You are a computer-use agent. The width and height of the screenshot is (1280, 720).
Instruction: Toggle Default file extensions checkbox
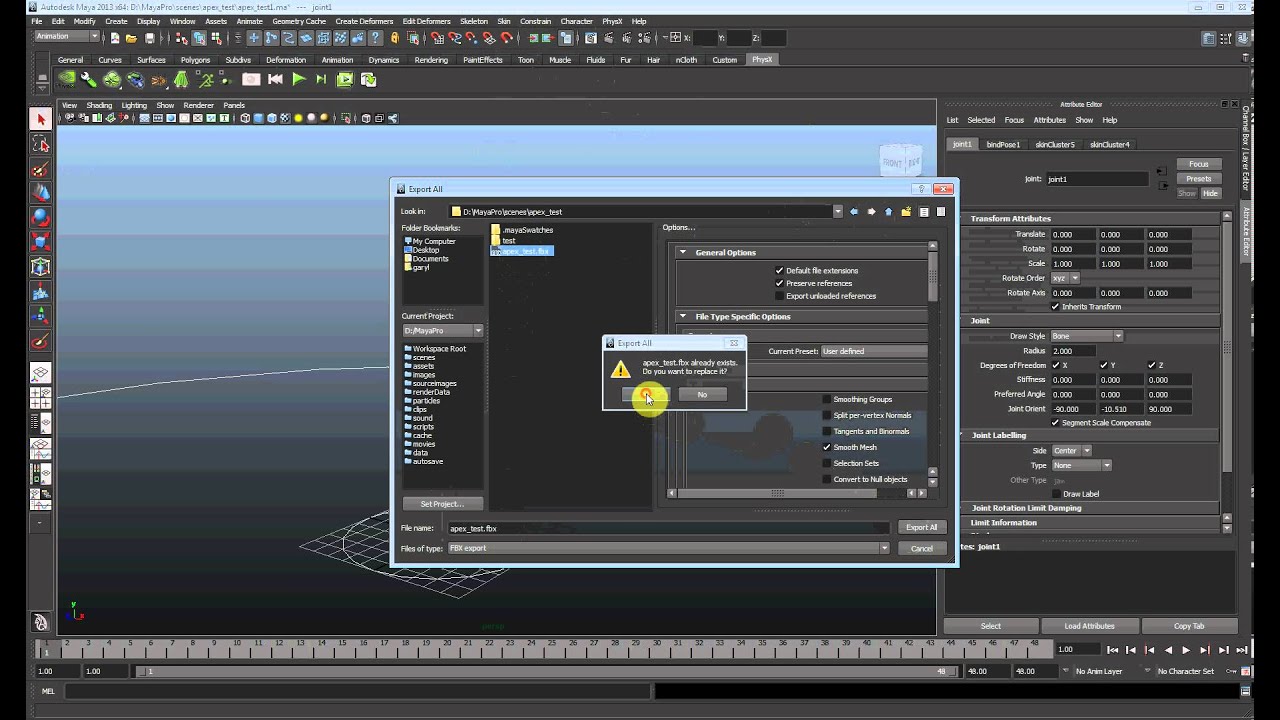pyautogui.click(x=779, y=271)
